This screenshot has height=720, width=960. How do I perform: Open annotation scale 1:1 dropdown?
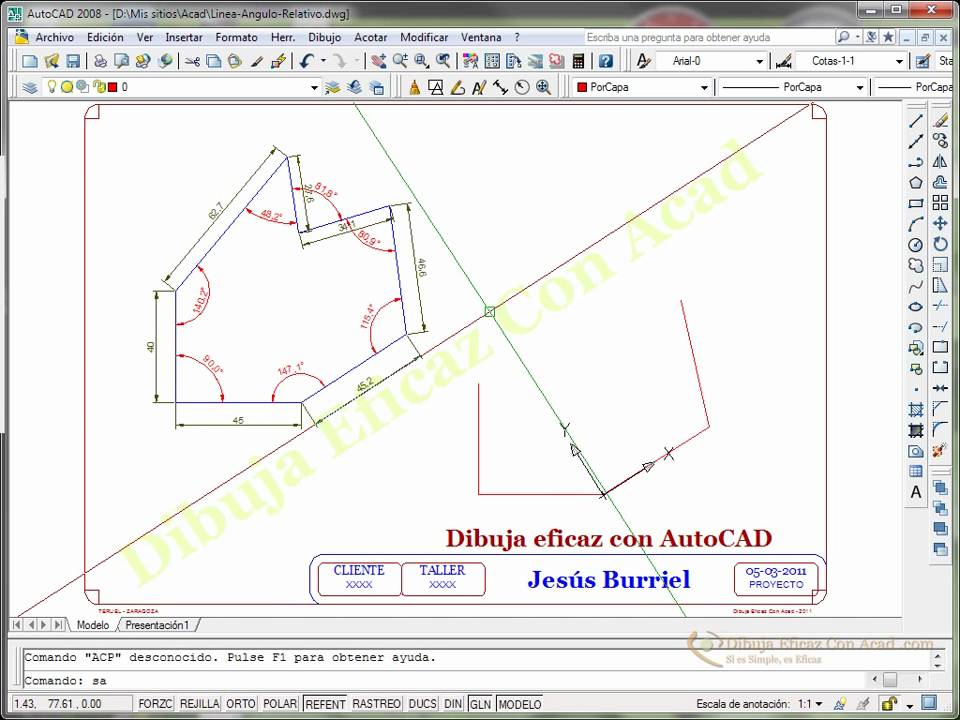point(819,704)
